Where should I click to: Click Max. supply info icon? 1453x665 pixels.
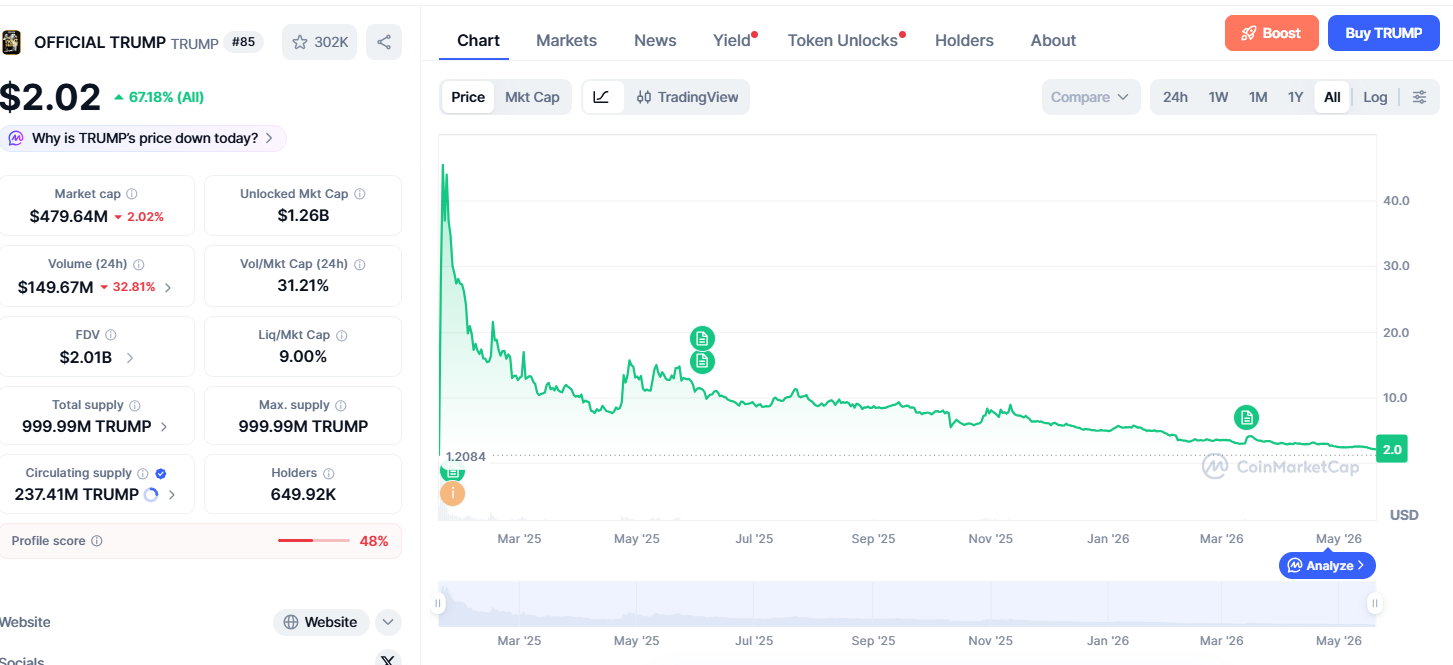[x=341, y=406]
